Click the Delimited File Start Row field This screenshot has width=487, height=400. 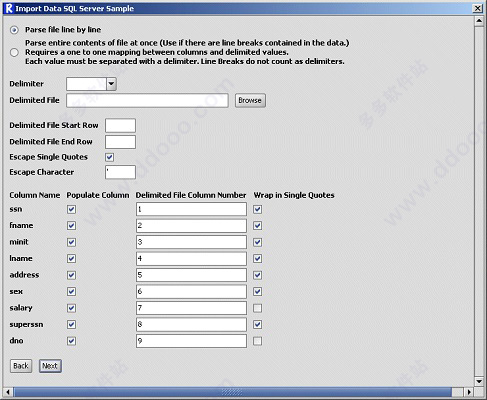click(x=120, y=125)
